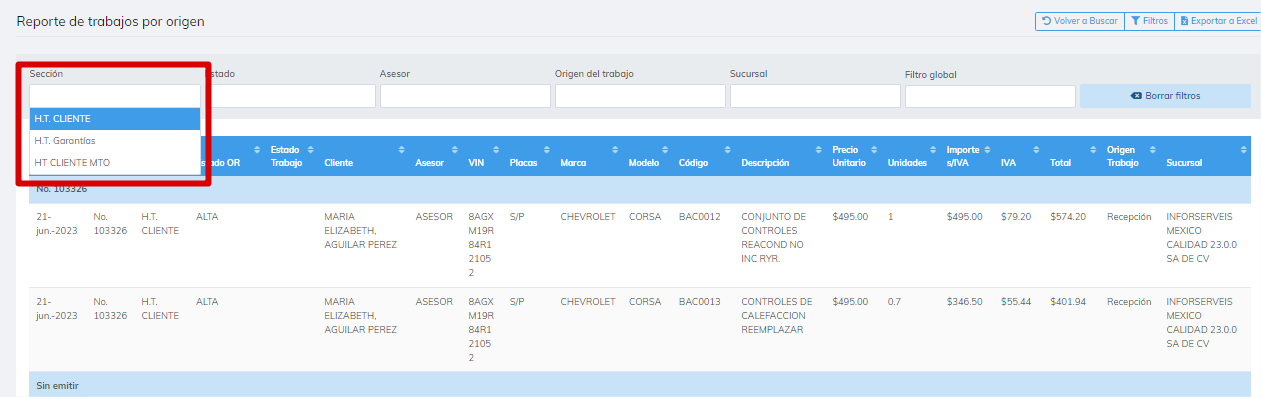Sort by Sucursal column header arrows
Viewport: 1261px width, 397px height.
click(1243, 150)
